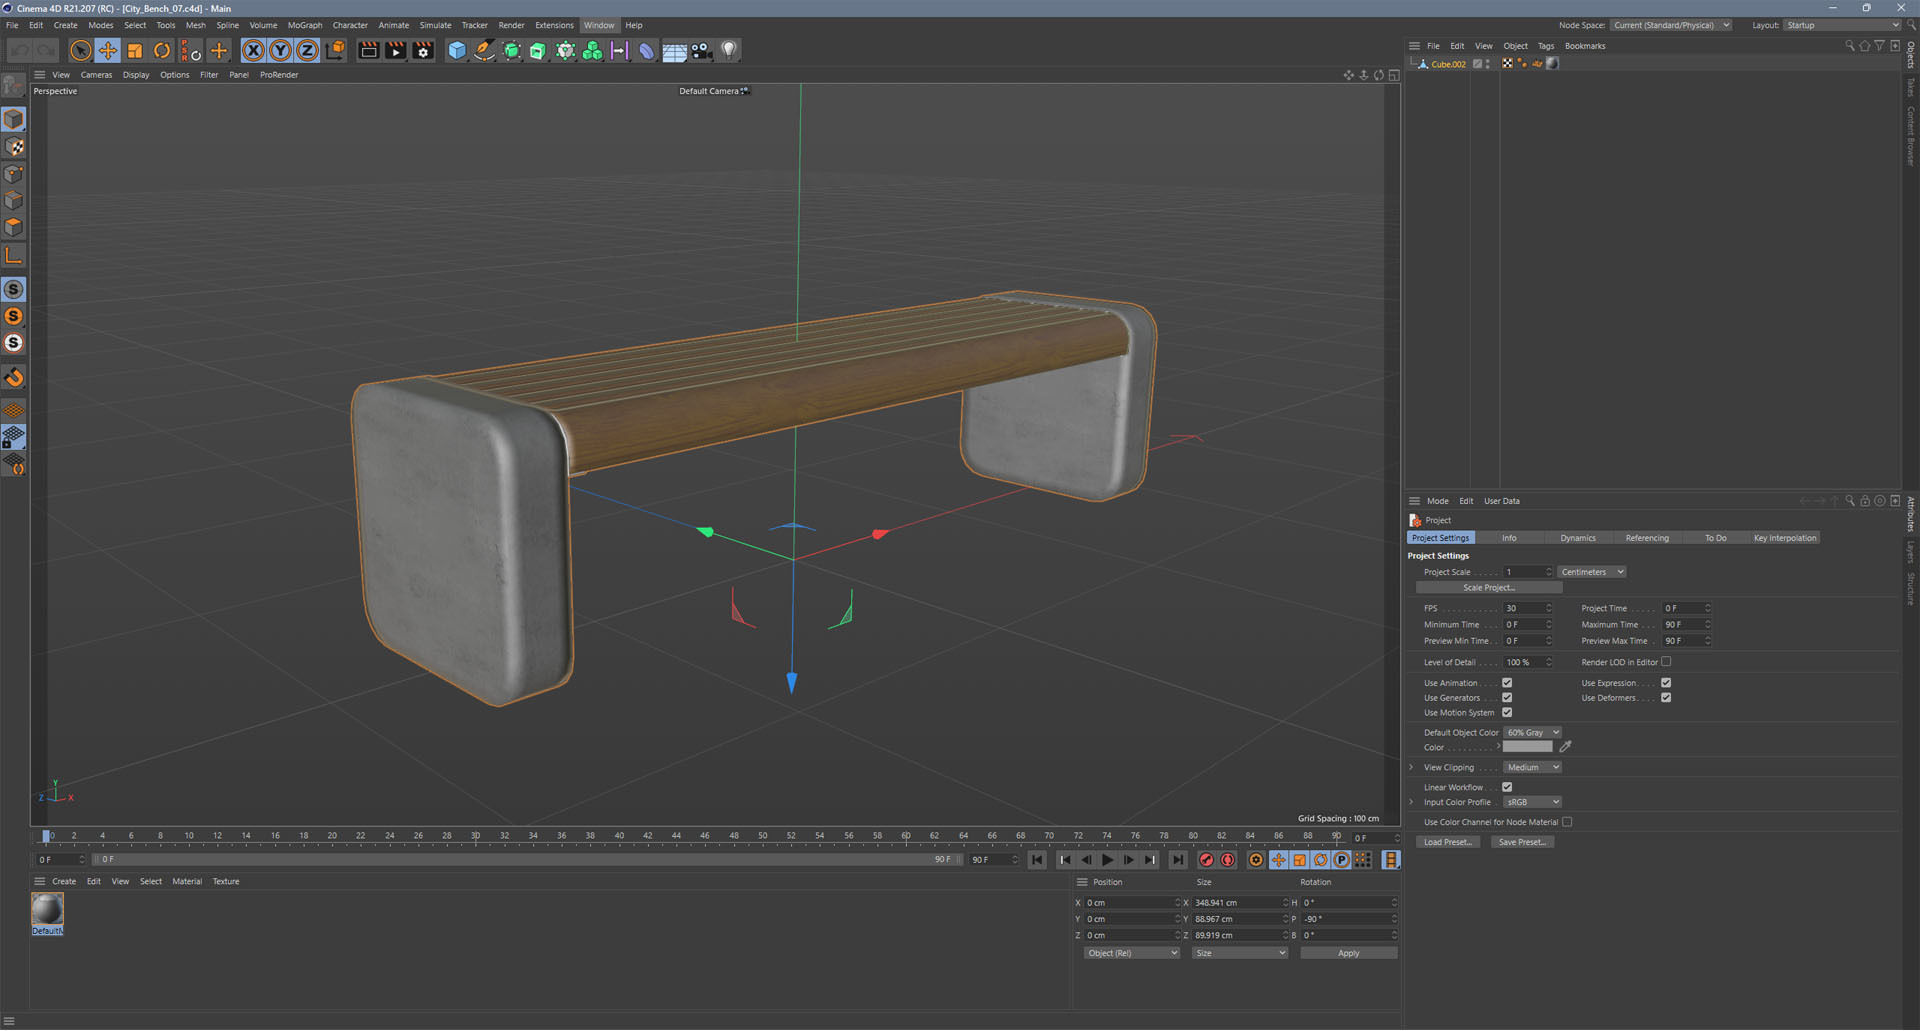Switch to Model mode in left palette
This screenshot has width=1920, height=1031.
click(14, 119)
